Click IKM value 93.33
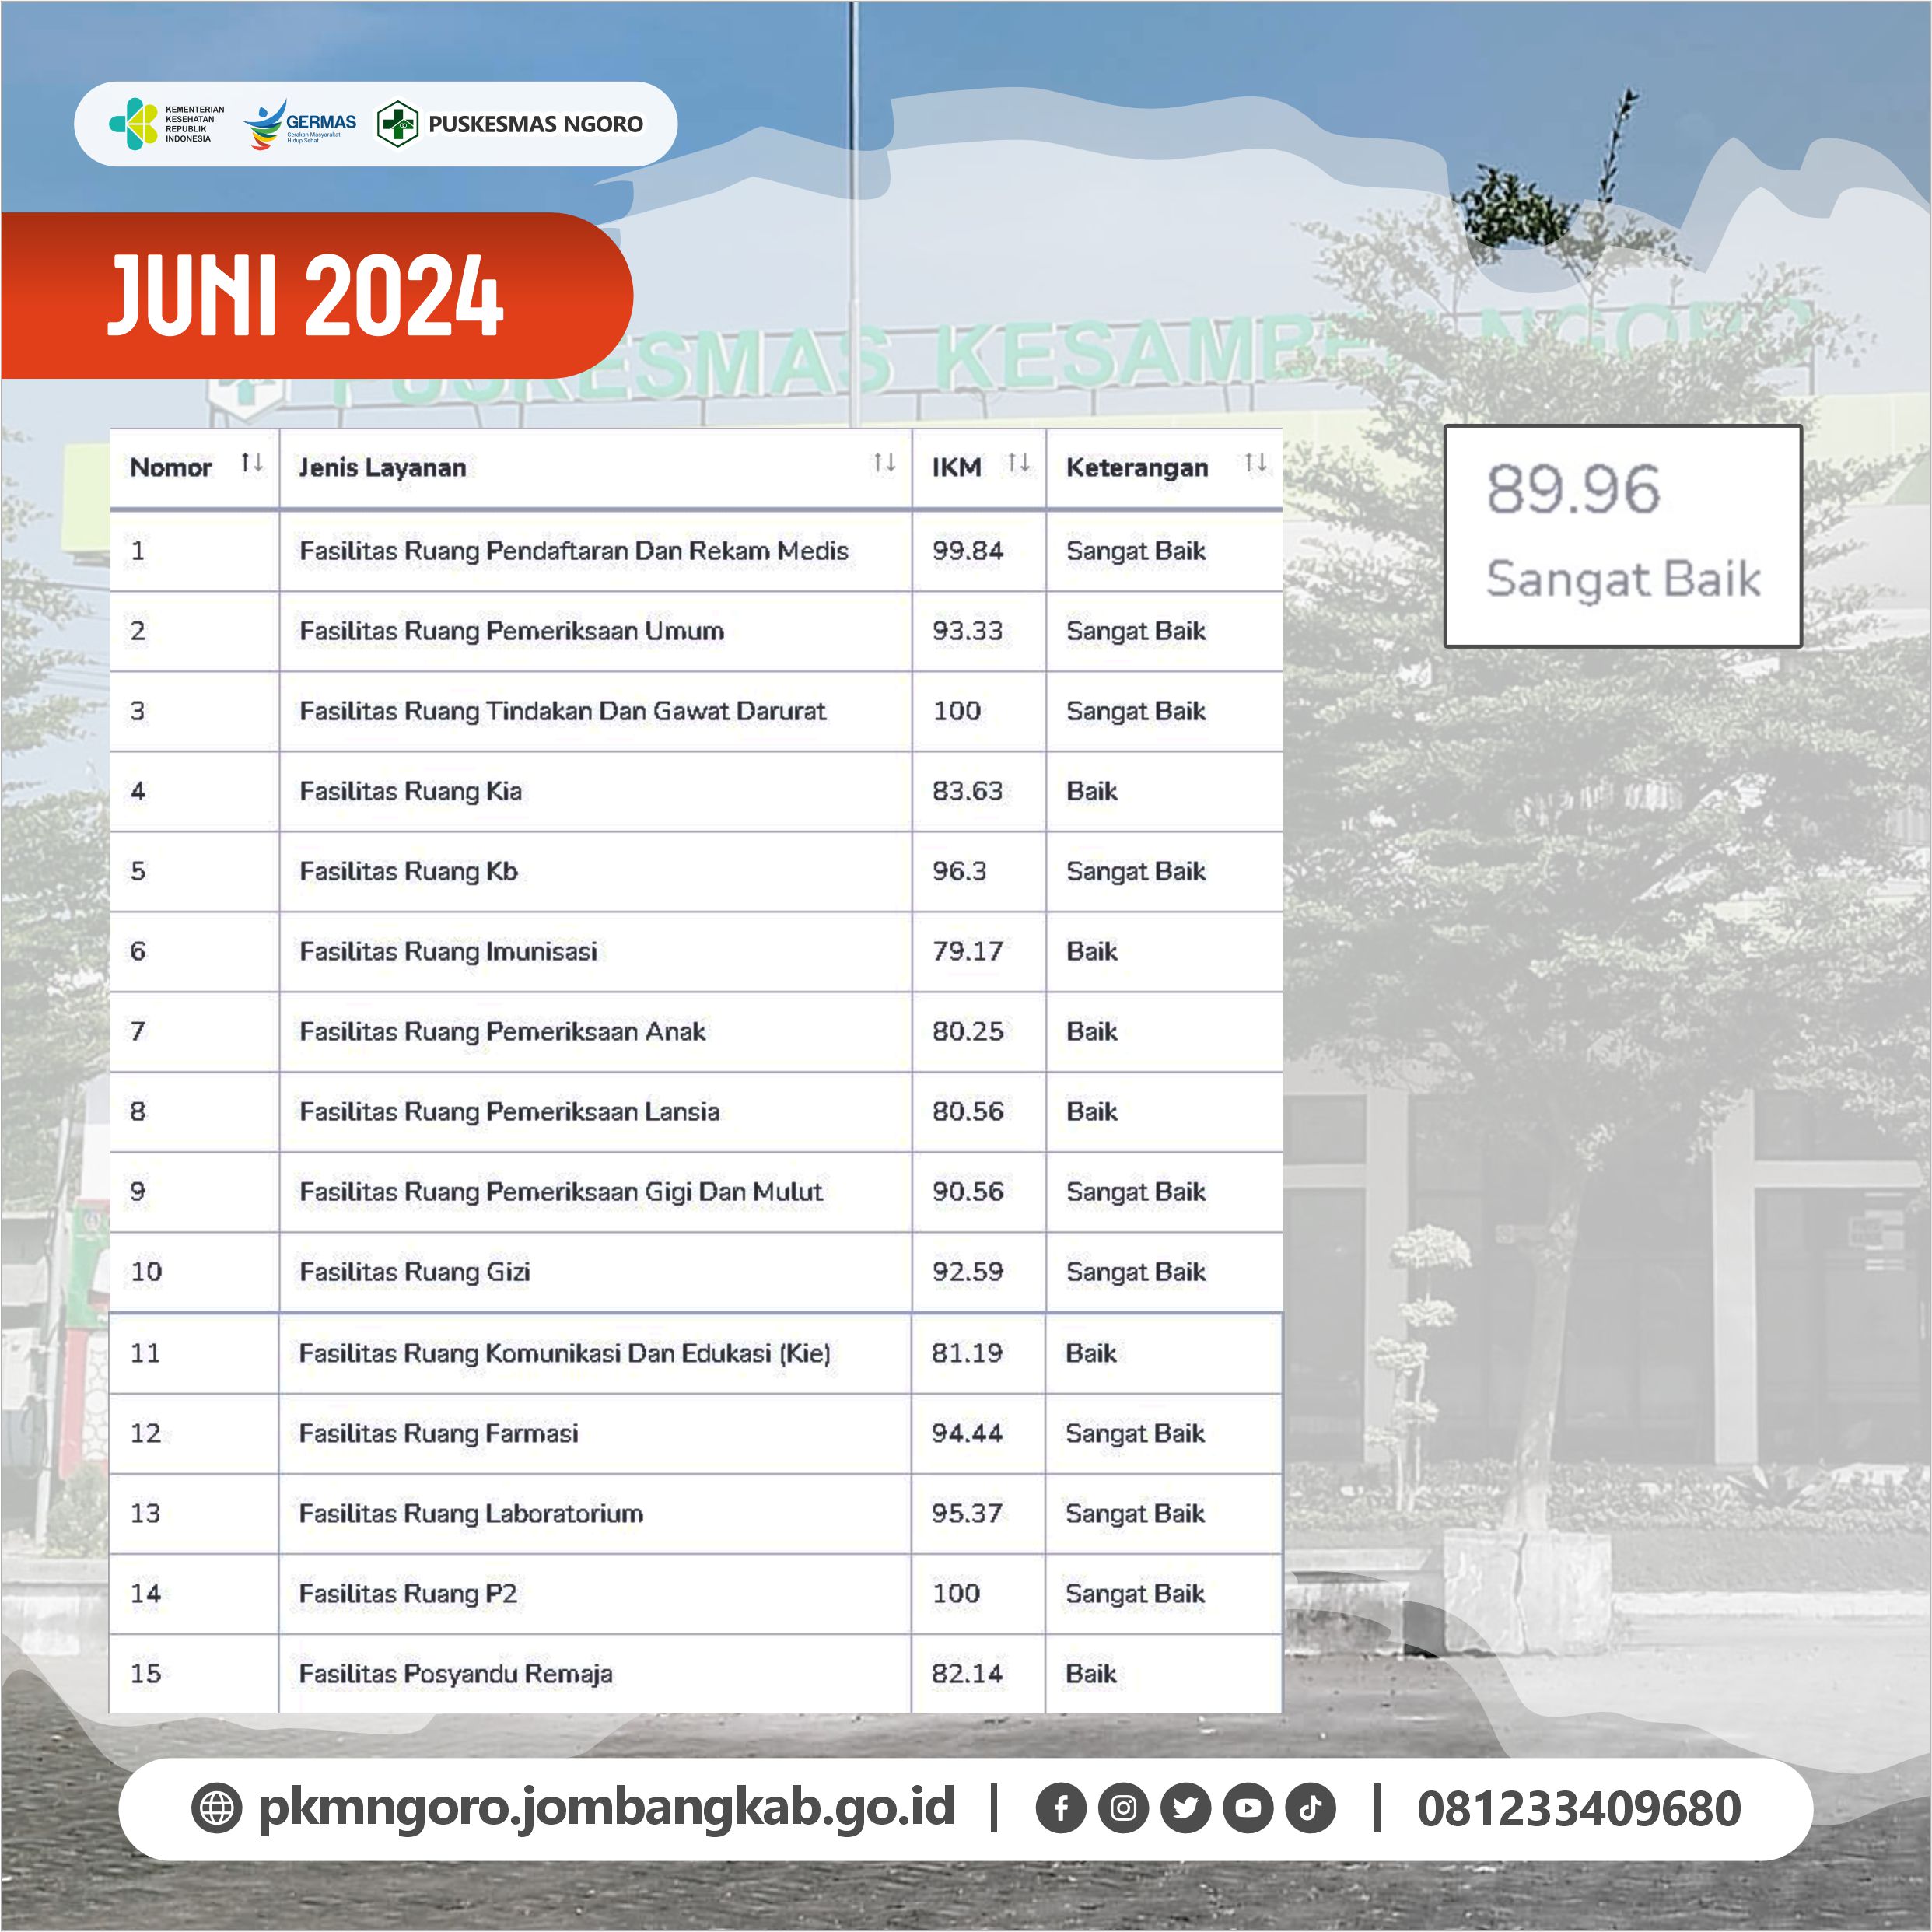Viewport: 1932px width, 1932px height. click(x=968, y=631)
